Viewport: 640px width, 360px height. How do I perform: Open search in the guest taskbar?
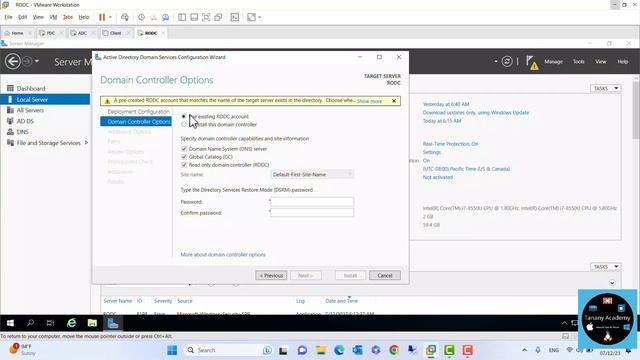30,323
